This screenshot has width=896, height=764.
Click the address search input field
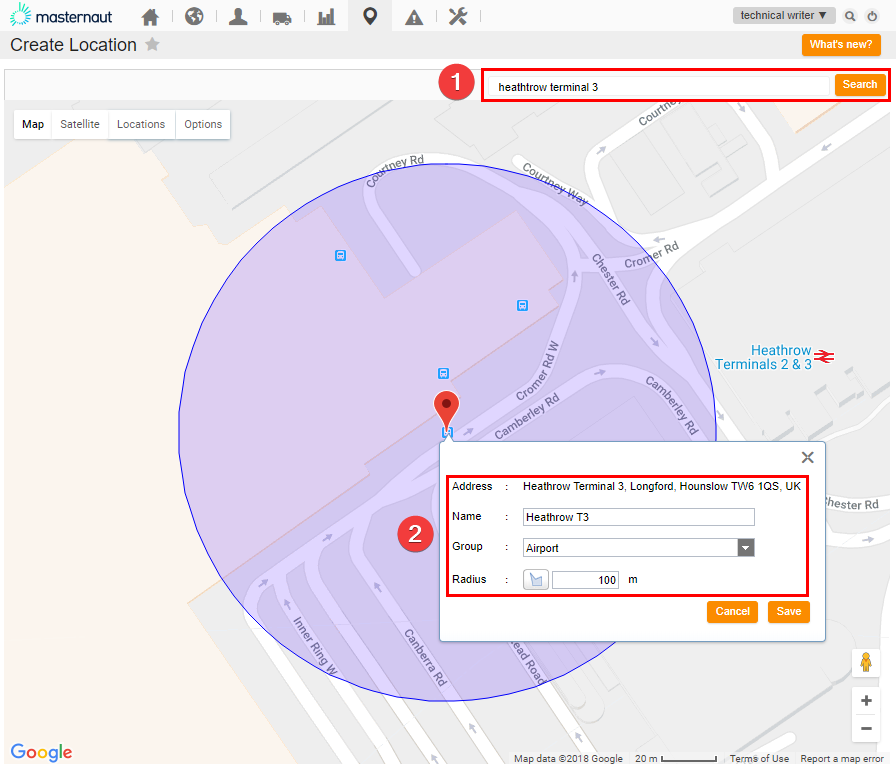coord(660,86)
